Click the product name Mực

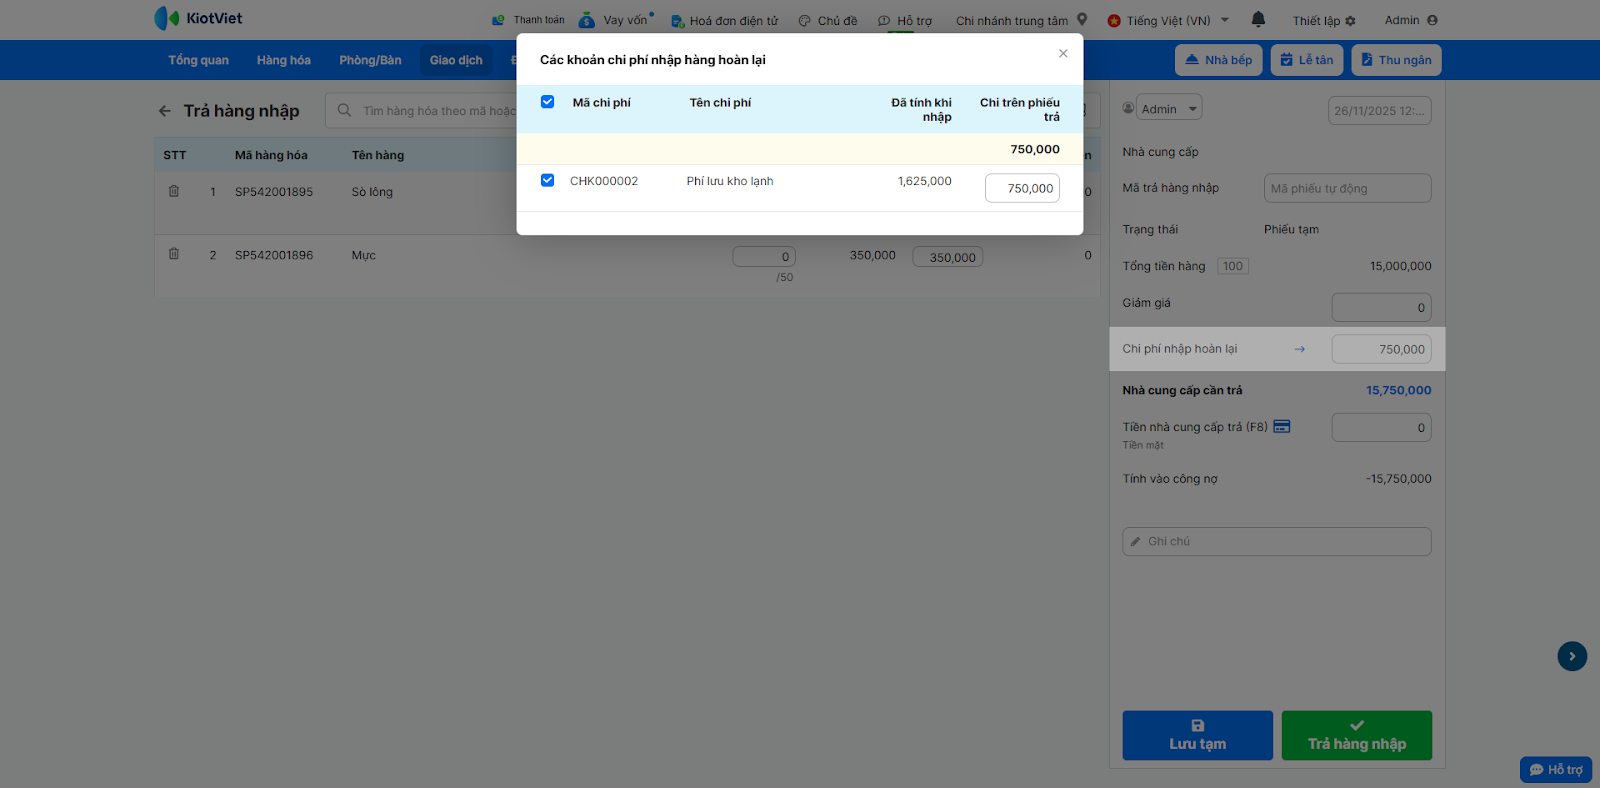point(364,255)
